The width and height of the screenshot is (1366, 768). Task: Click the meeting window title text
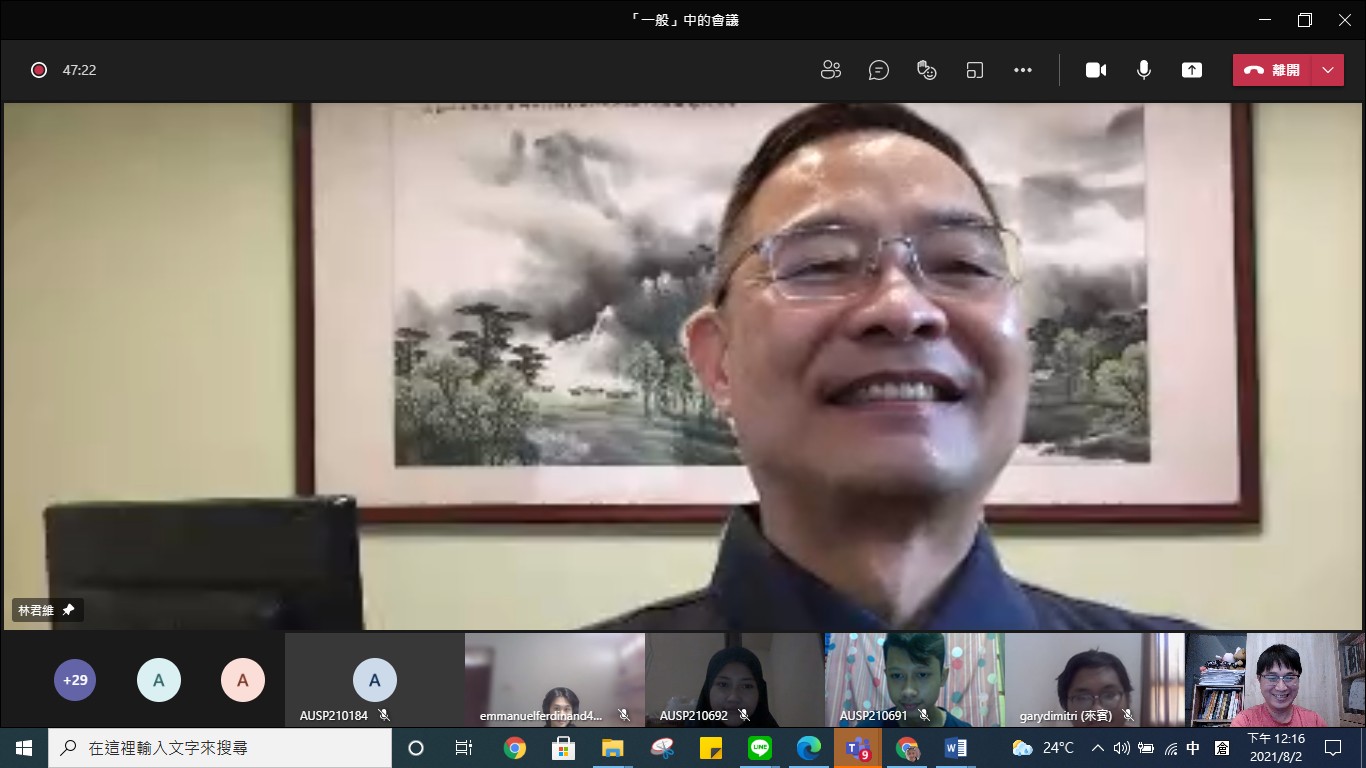click(x=683, y=20)
